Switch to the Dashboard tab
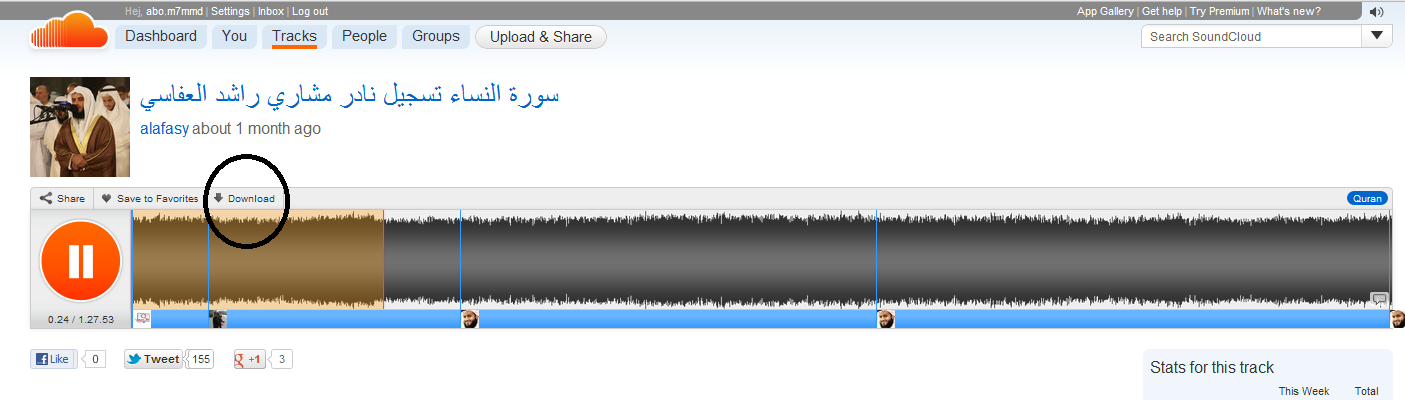Image resolution: width=1405 pixels, height=400 pixels. tap(161, 37)
